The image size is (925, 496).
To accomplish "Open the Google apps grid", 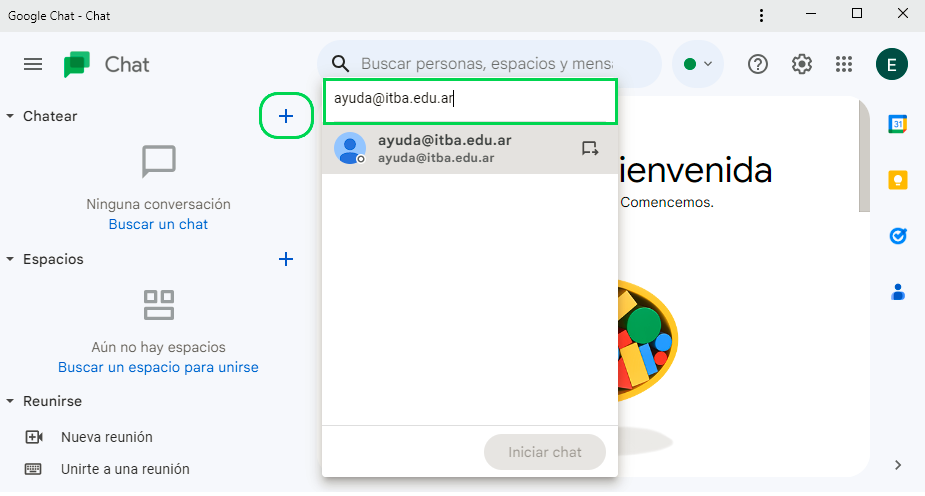I will pos(844,64).
